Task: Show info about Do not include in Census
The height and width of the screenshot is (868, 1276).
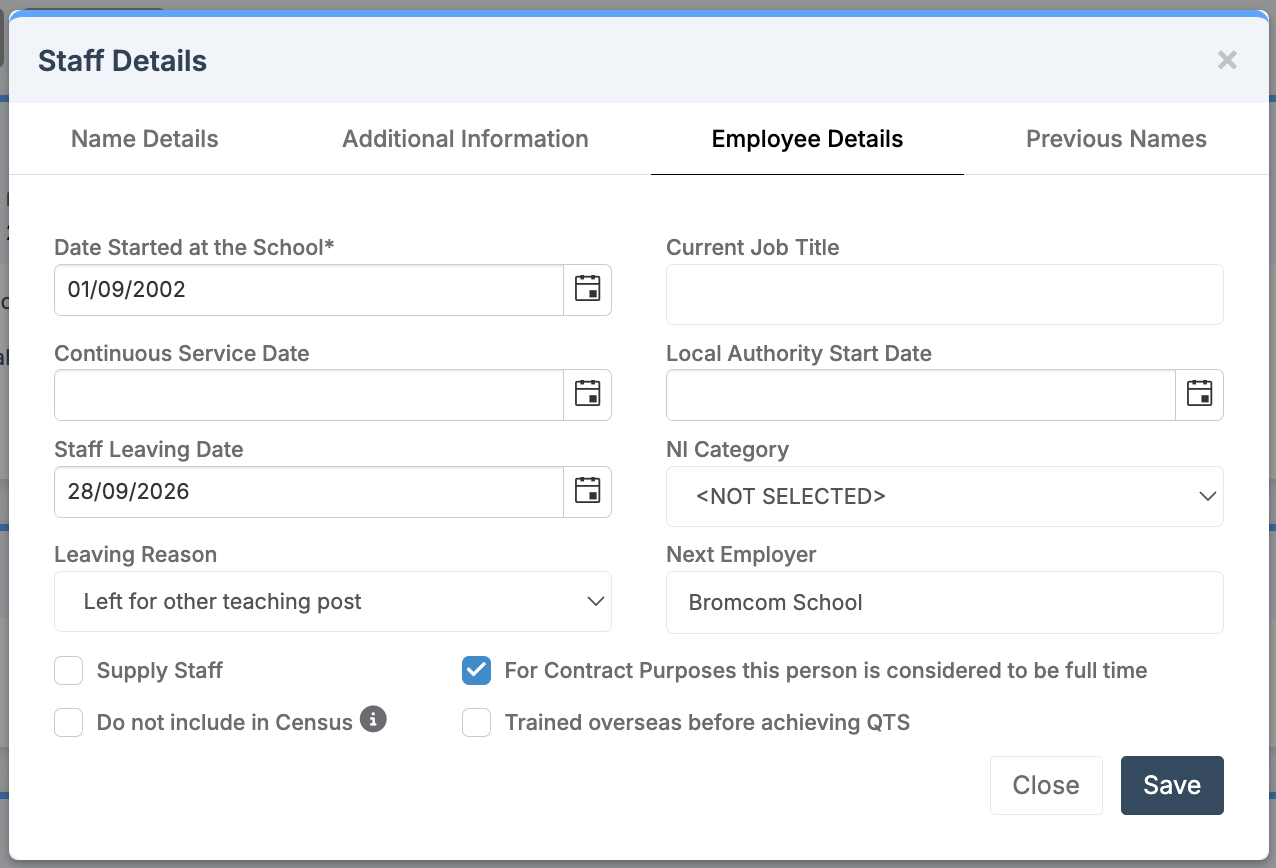Action: (x=373, y=719)
